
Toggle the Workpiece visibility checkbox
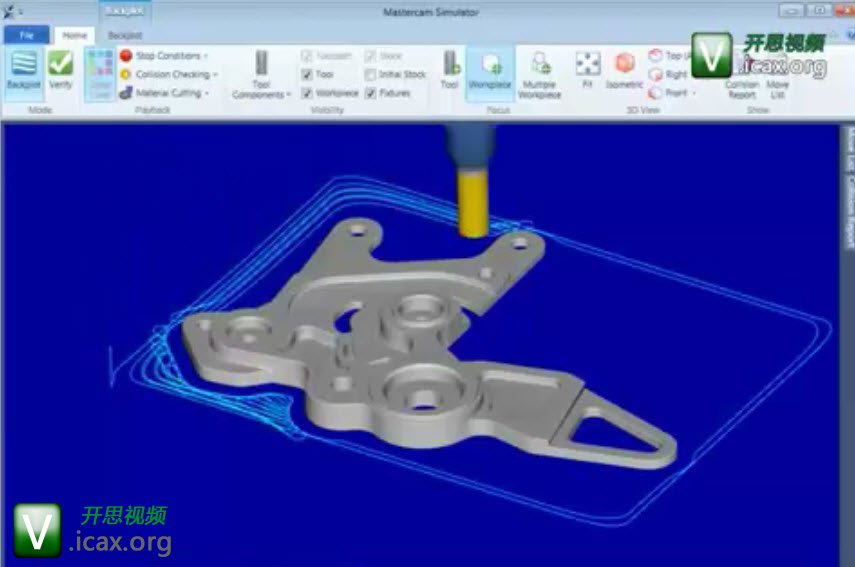pyautogui.click(x=307, y=93)
